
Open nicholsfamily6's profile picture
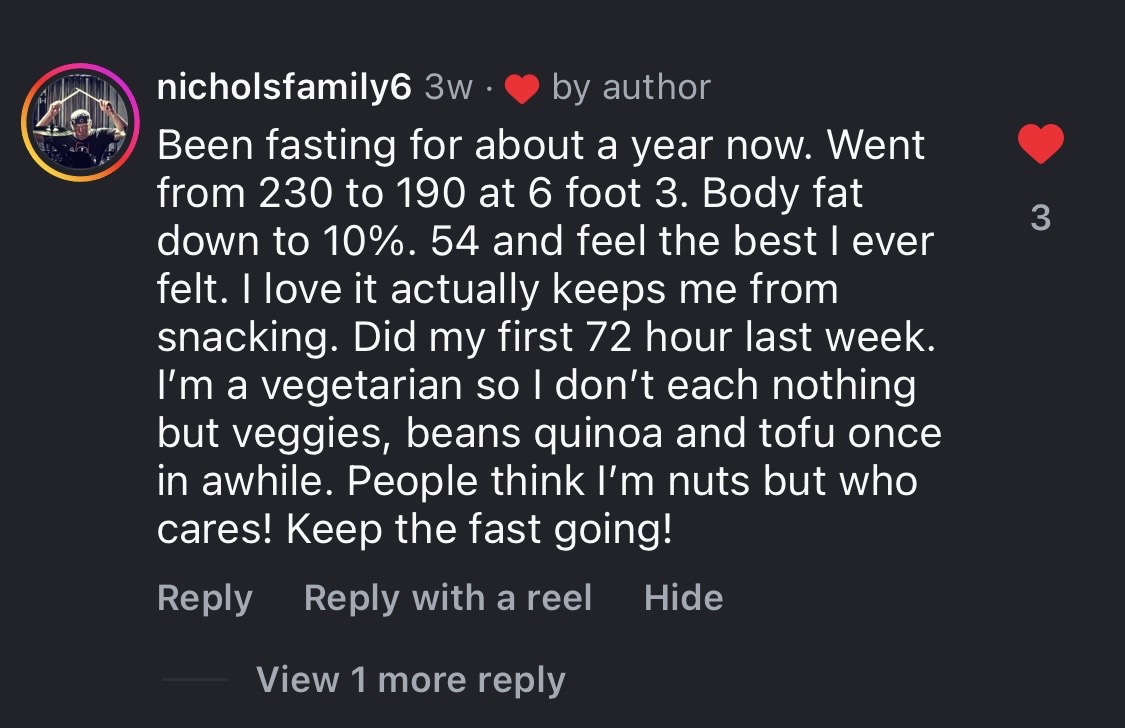[x=80, y=122]
